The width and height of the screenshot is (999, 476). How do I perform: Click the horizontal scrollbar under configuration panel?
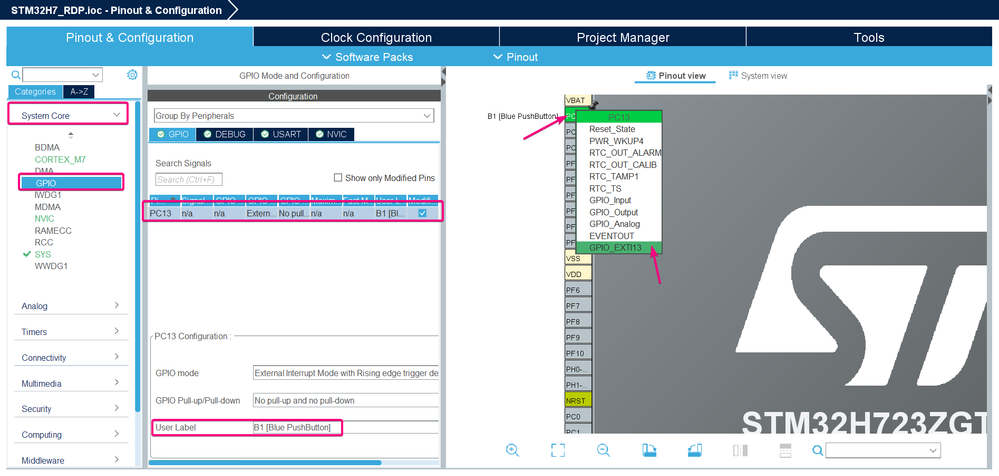point(265,463)
